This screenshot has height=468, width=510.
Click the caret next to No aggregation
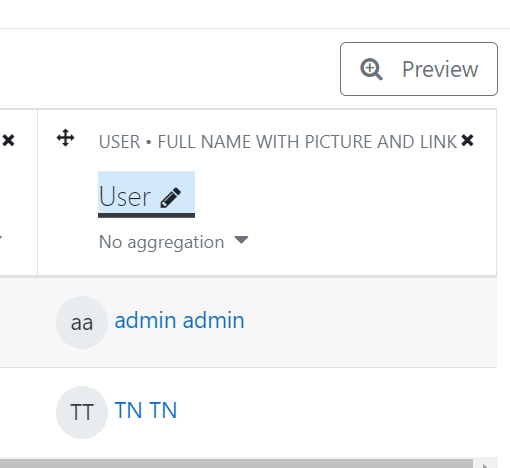pos(241,240)
